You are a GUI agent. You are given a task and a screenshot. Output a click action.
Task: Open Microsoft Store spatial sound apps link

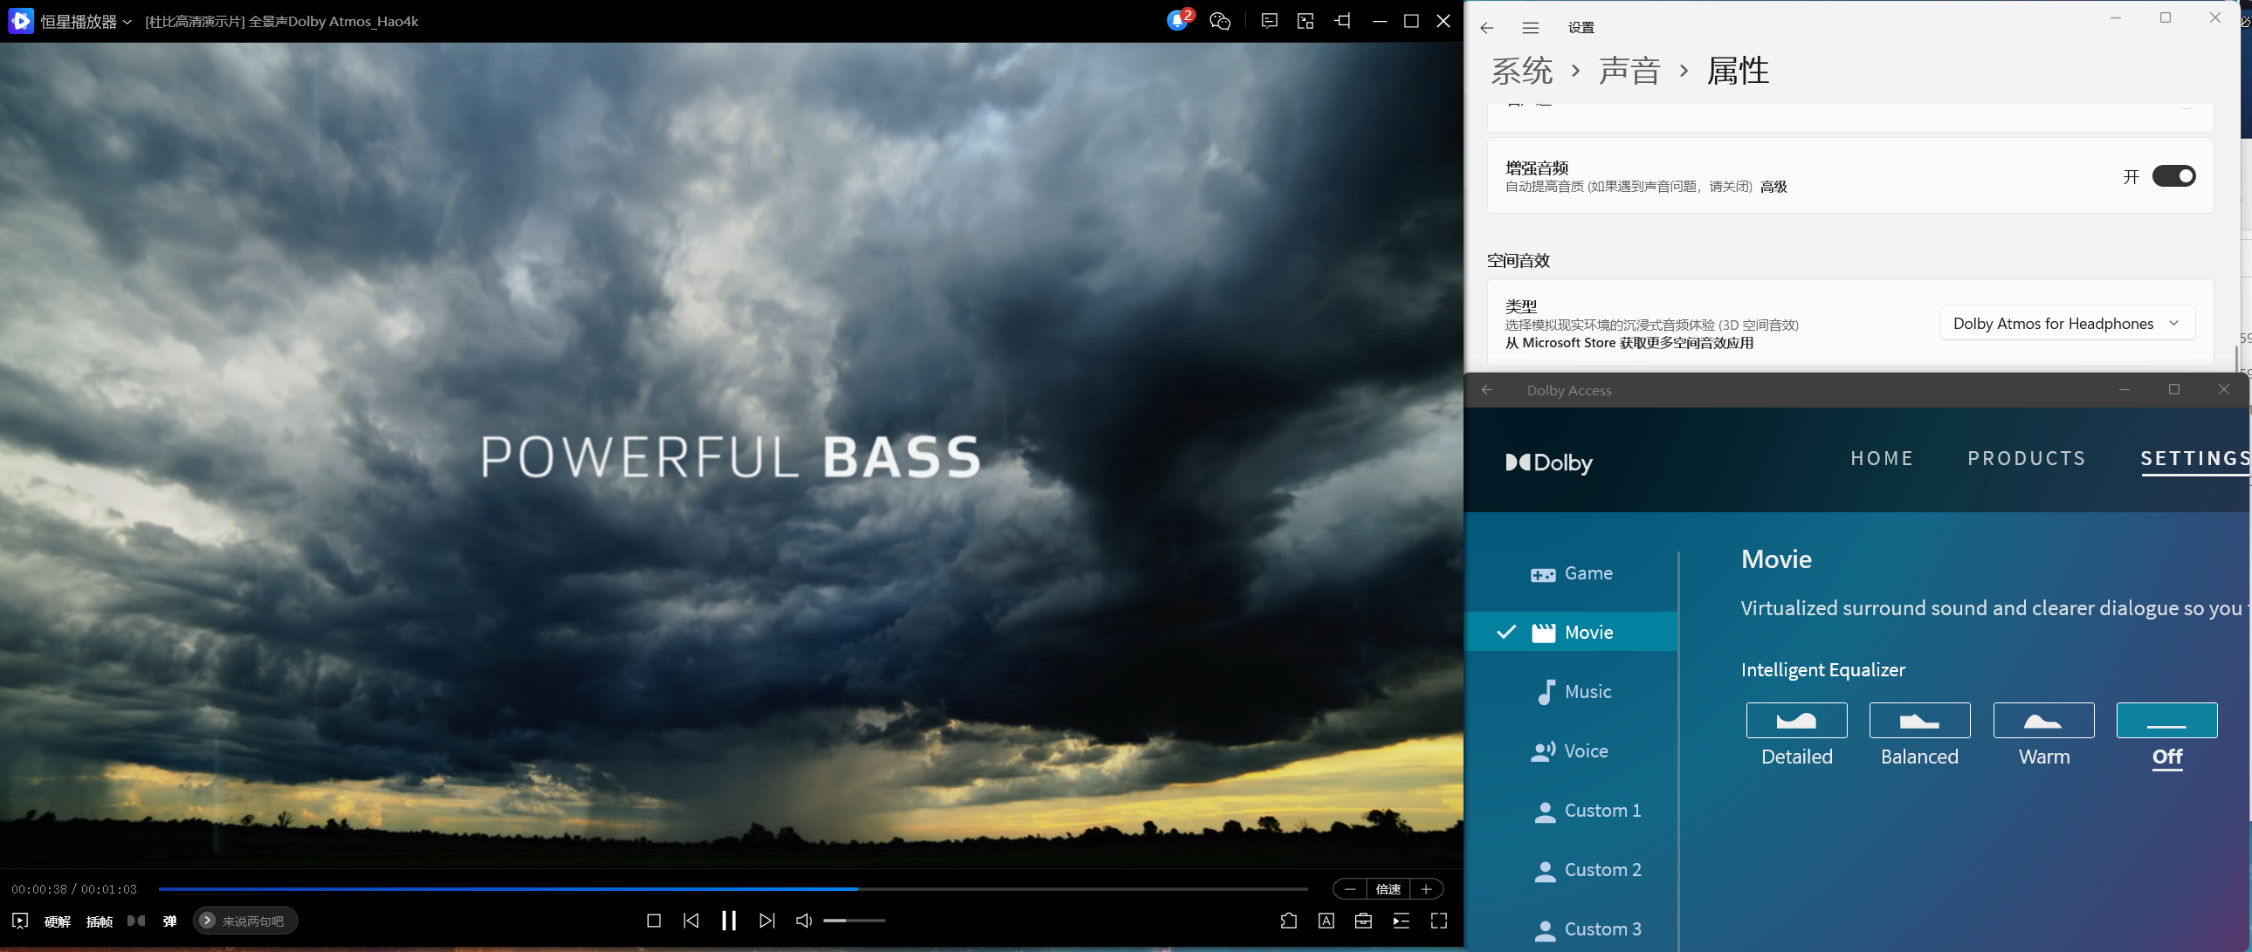[x=1629, y=343]
